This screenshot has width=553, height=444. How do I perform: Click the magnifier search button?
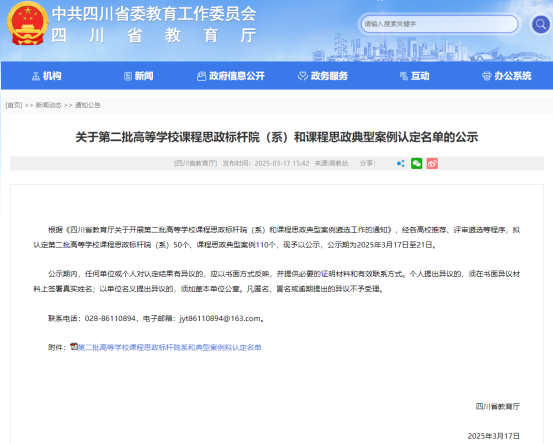(541, 24)
